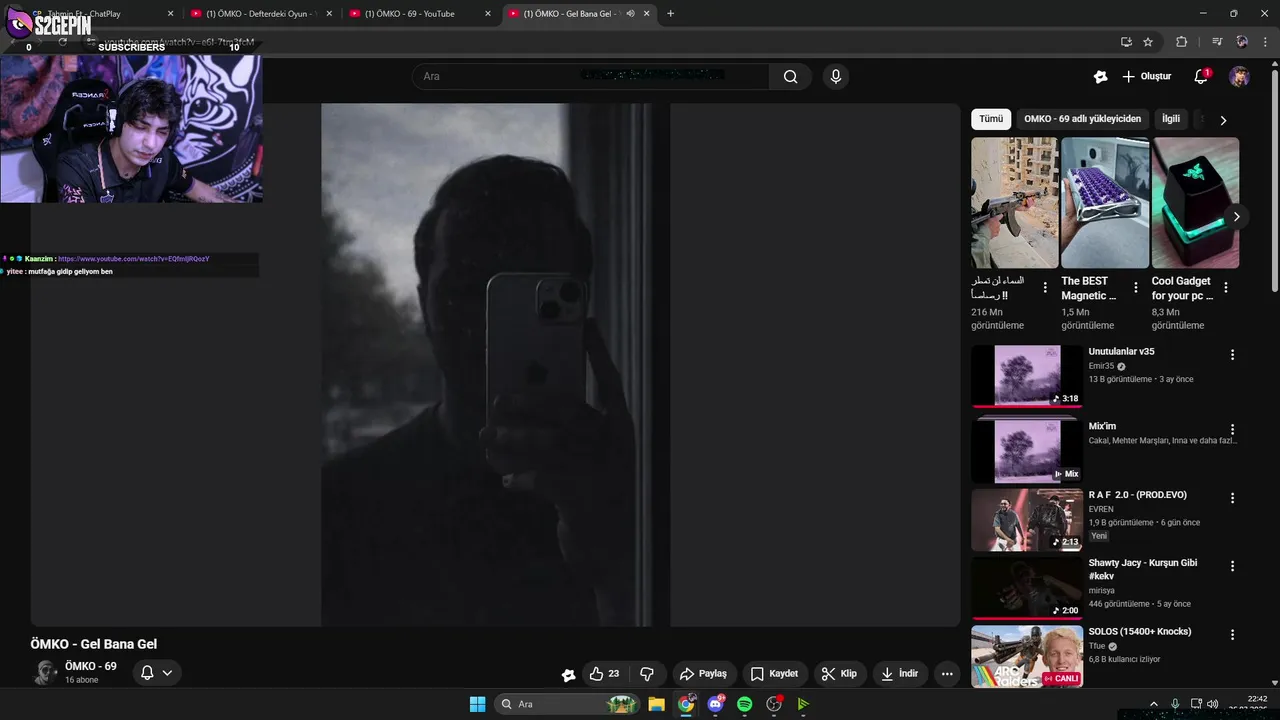Image resolution: width=1280 pixels, height=720 pixels.
Task: Open the three-dot more actions under video
Action: click(947, 674)
